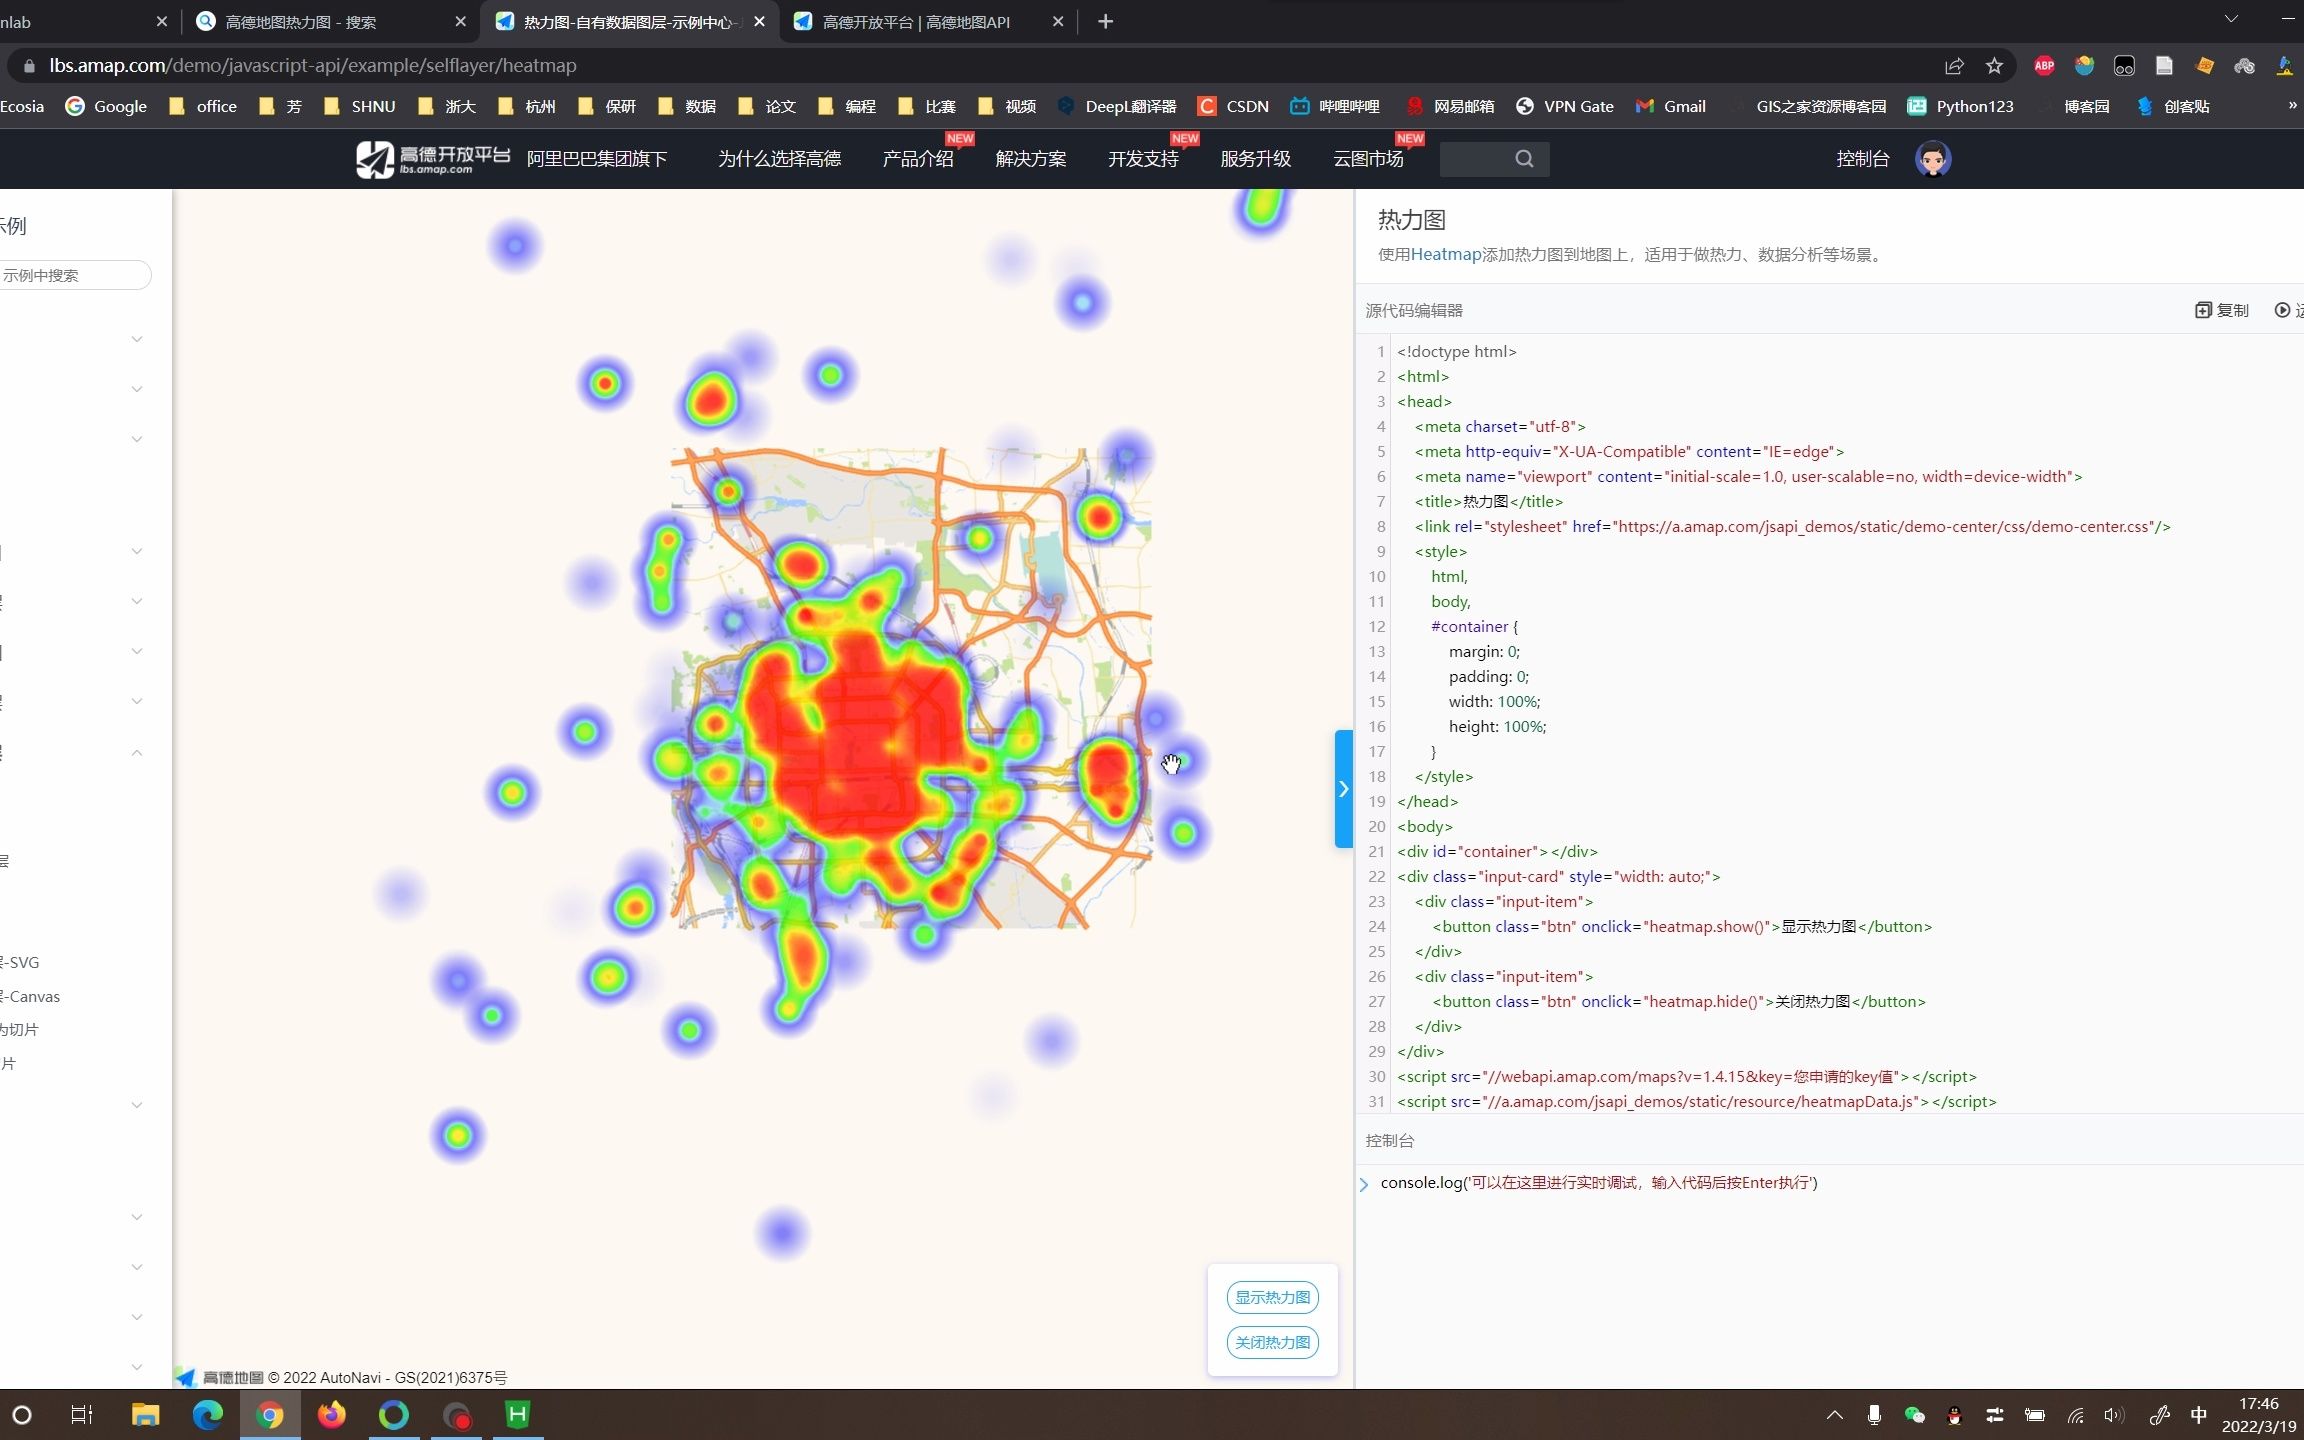Open 服务升级 menu
The width and height of the screenshot is (2304, 1440).
1256,159
